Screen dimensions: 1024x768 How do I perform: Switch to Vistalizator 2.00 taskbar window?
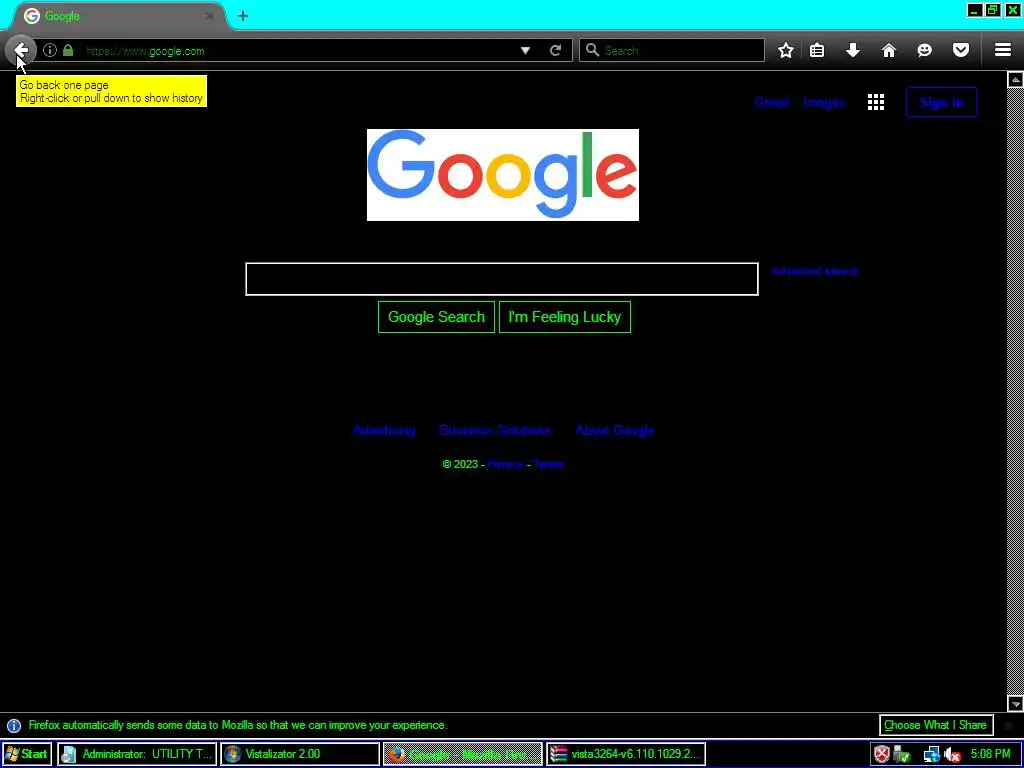[300, 754]
